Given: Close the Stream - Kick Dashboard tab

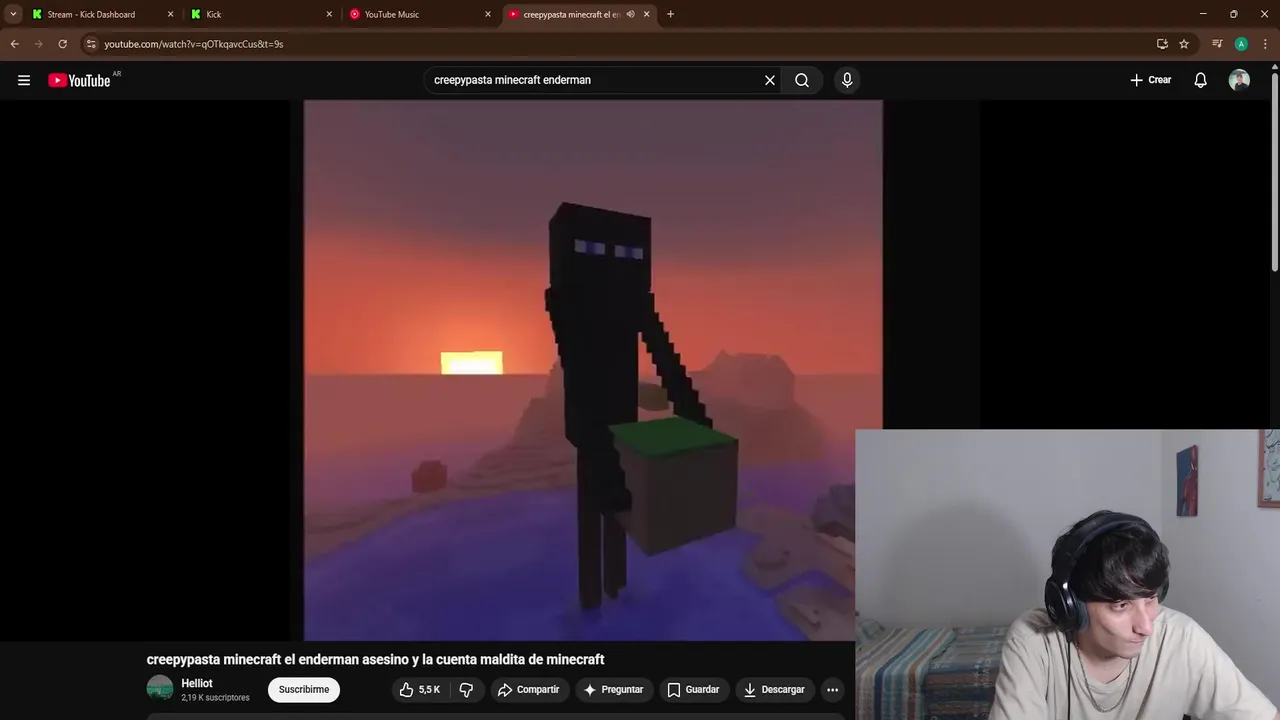Looking at the screenshot, I should point(170,14).
